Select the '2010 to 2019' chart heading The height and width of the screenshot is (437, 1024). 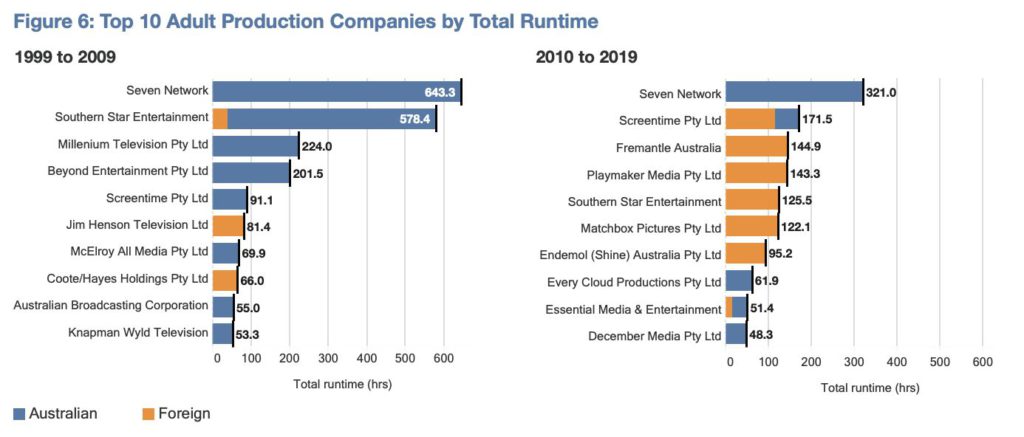point(586,57)
